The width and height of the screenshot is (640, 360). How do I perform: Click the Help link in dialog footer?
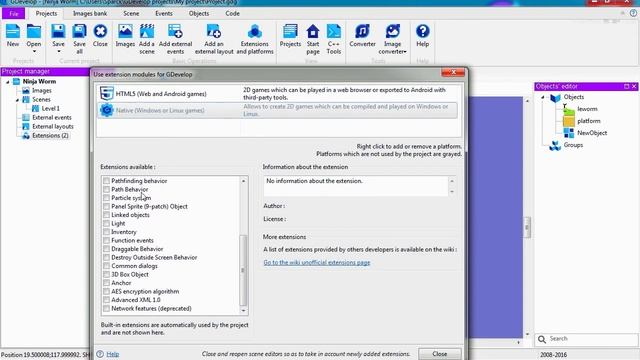pyautogui.click(x=113, y=354)
